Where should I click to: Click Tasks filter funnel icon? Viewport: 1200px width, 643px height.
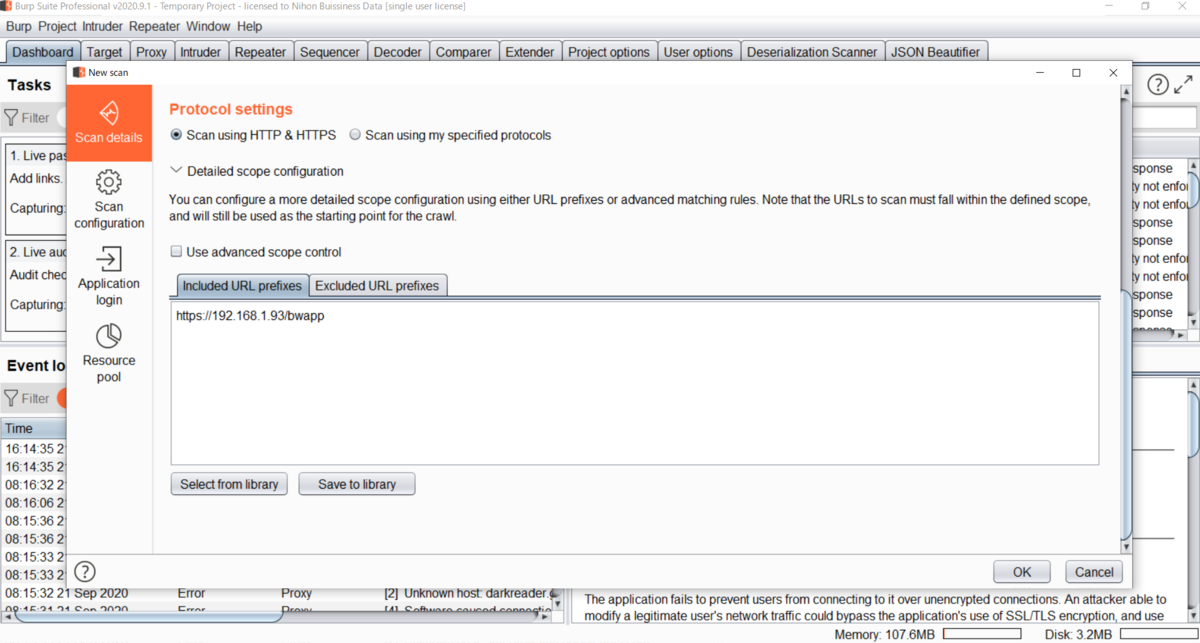click(12, 118)
